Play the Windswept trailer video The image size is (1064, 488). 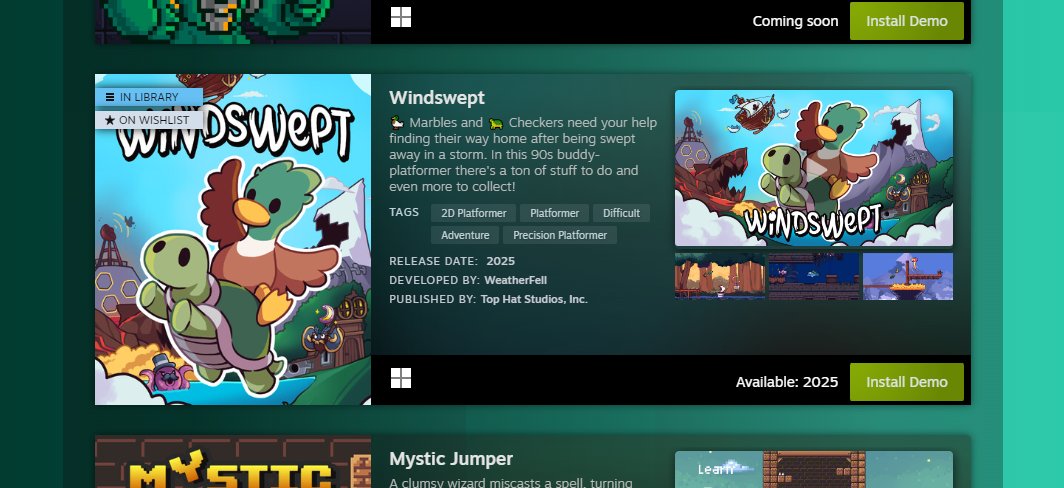coord(814,168)
